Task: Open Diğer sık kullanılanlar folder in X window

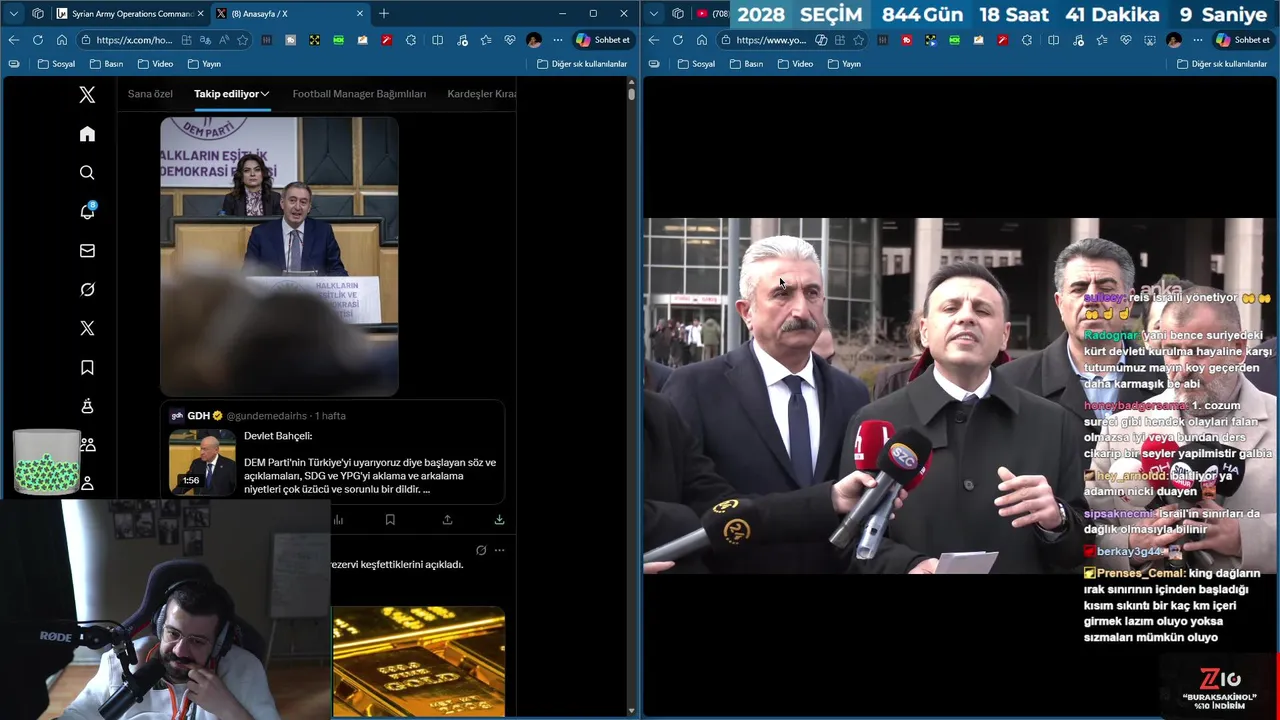Action: 582,64
